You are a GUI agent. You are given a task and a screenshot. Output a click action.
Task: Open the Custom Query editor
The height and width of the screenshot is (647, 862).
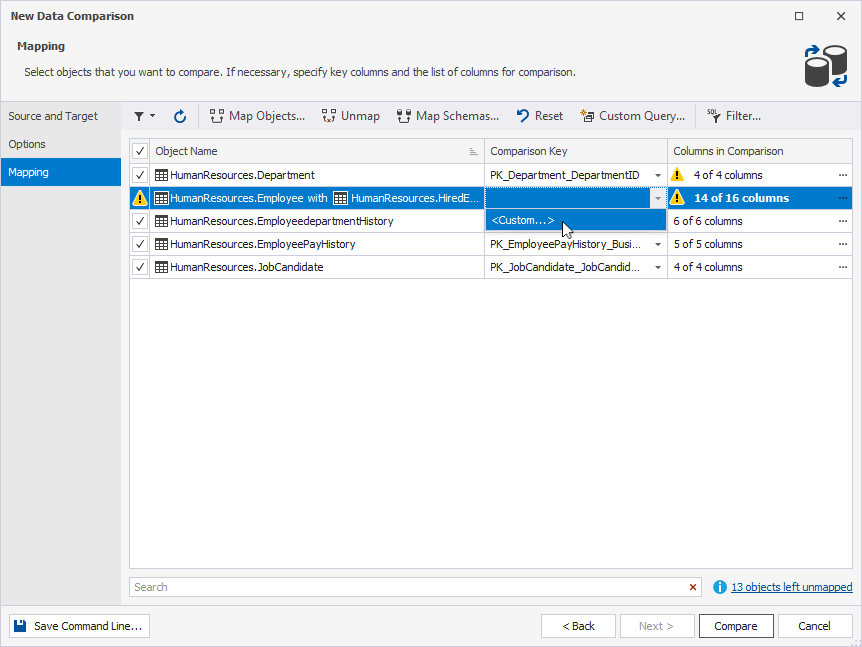[x=633, y=116]
